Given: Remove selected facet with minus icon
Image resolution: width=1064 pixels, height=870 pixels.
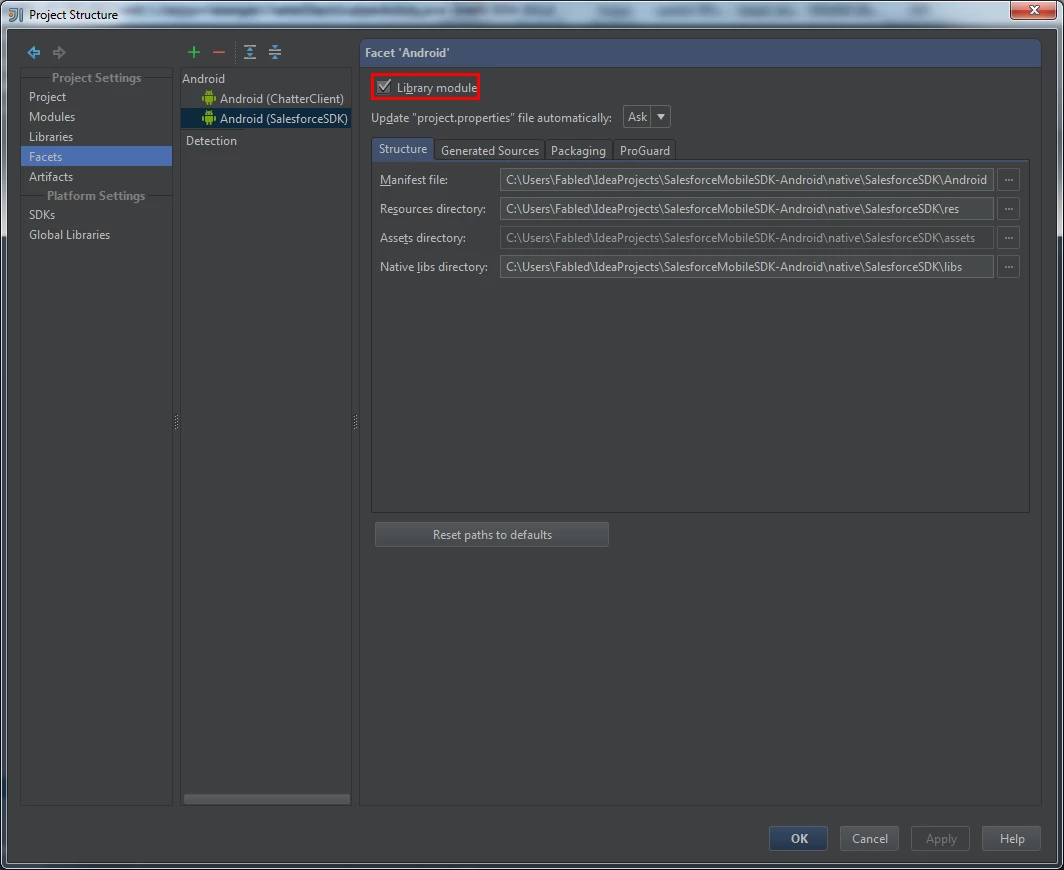Looking at the screenshot, I should 218,52.
